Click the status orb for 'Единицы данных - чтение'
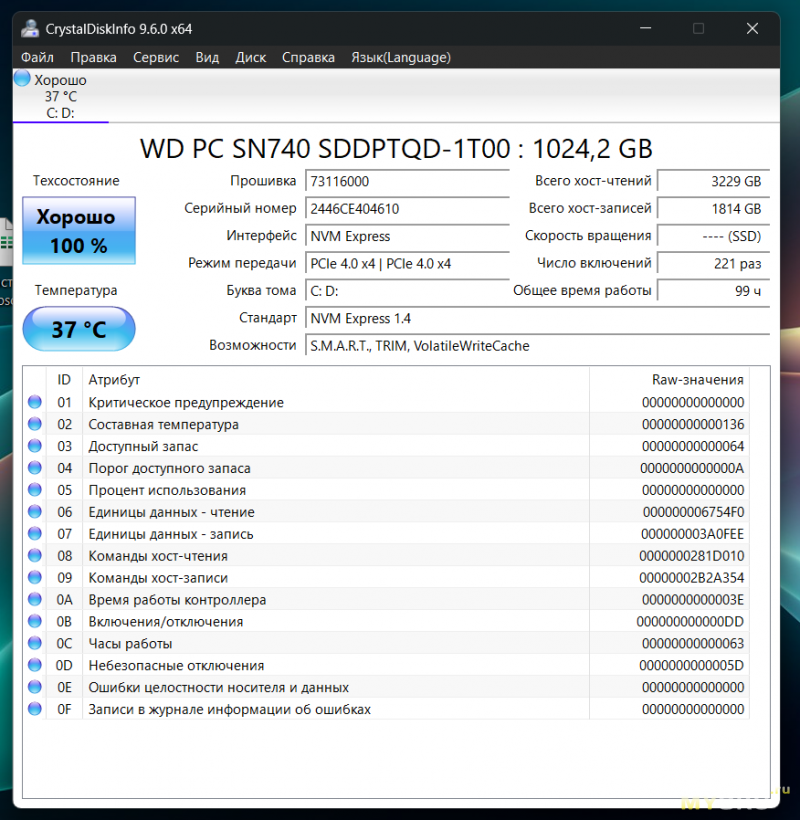 tap(35, 511)
